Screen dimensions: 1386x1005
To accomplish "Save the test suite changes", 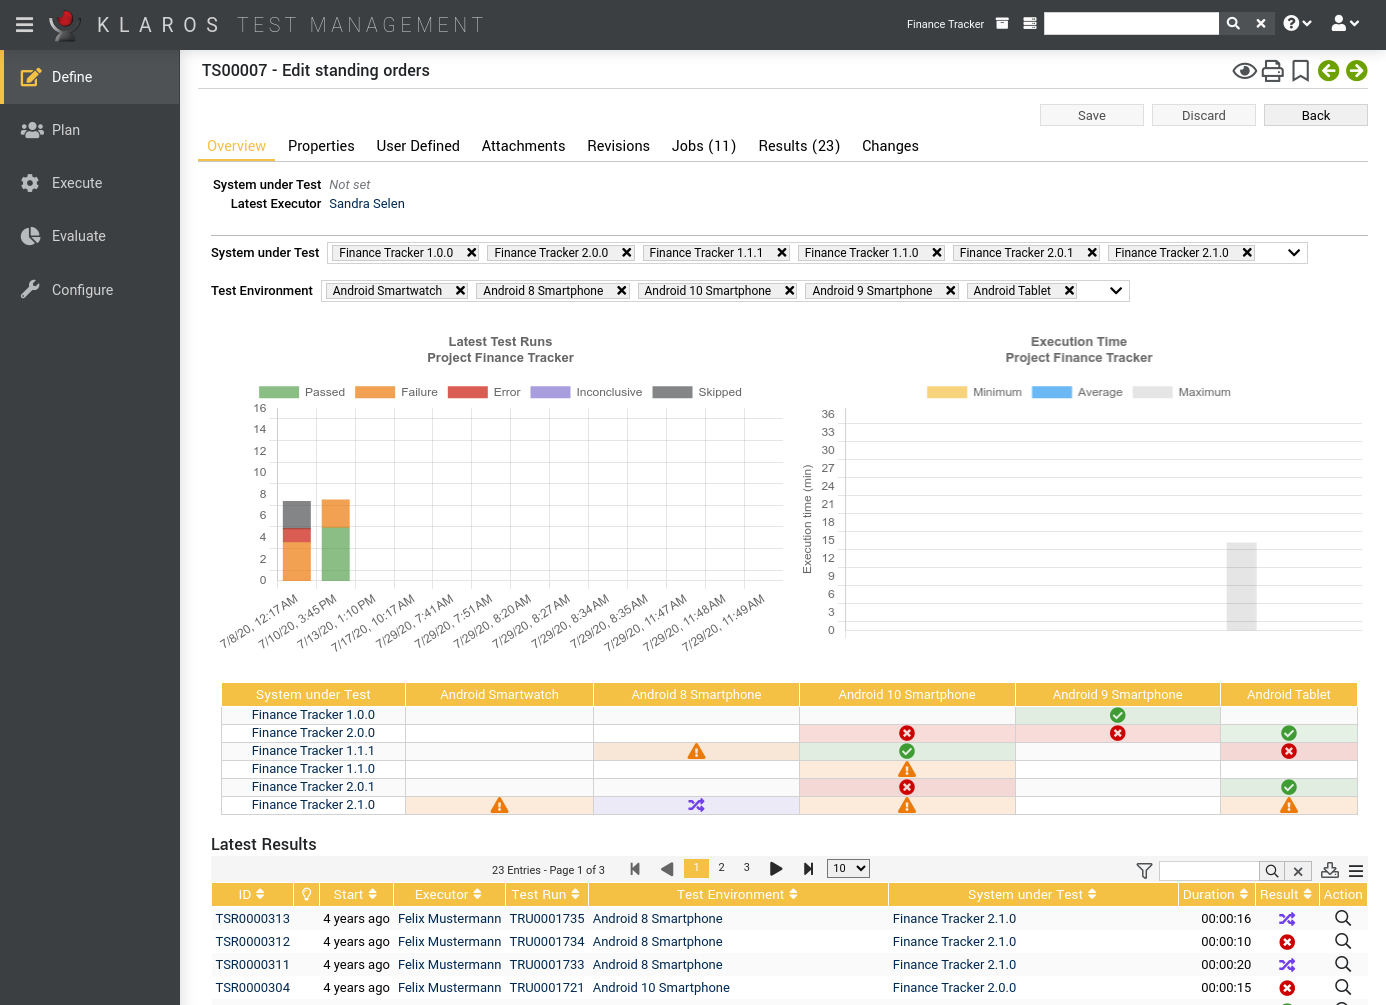I will (x=1091, y=115).
